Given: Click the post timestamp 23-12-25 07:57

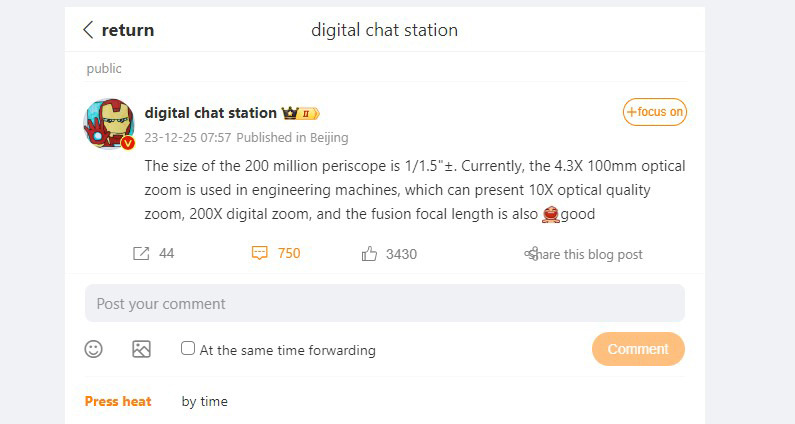Looking at the screenshot, I should (188, 138).
